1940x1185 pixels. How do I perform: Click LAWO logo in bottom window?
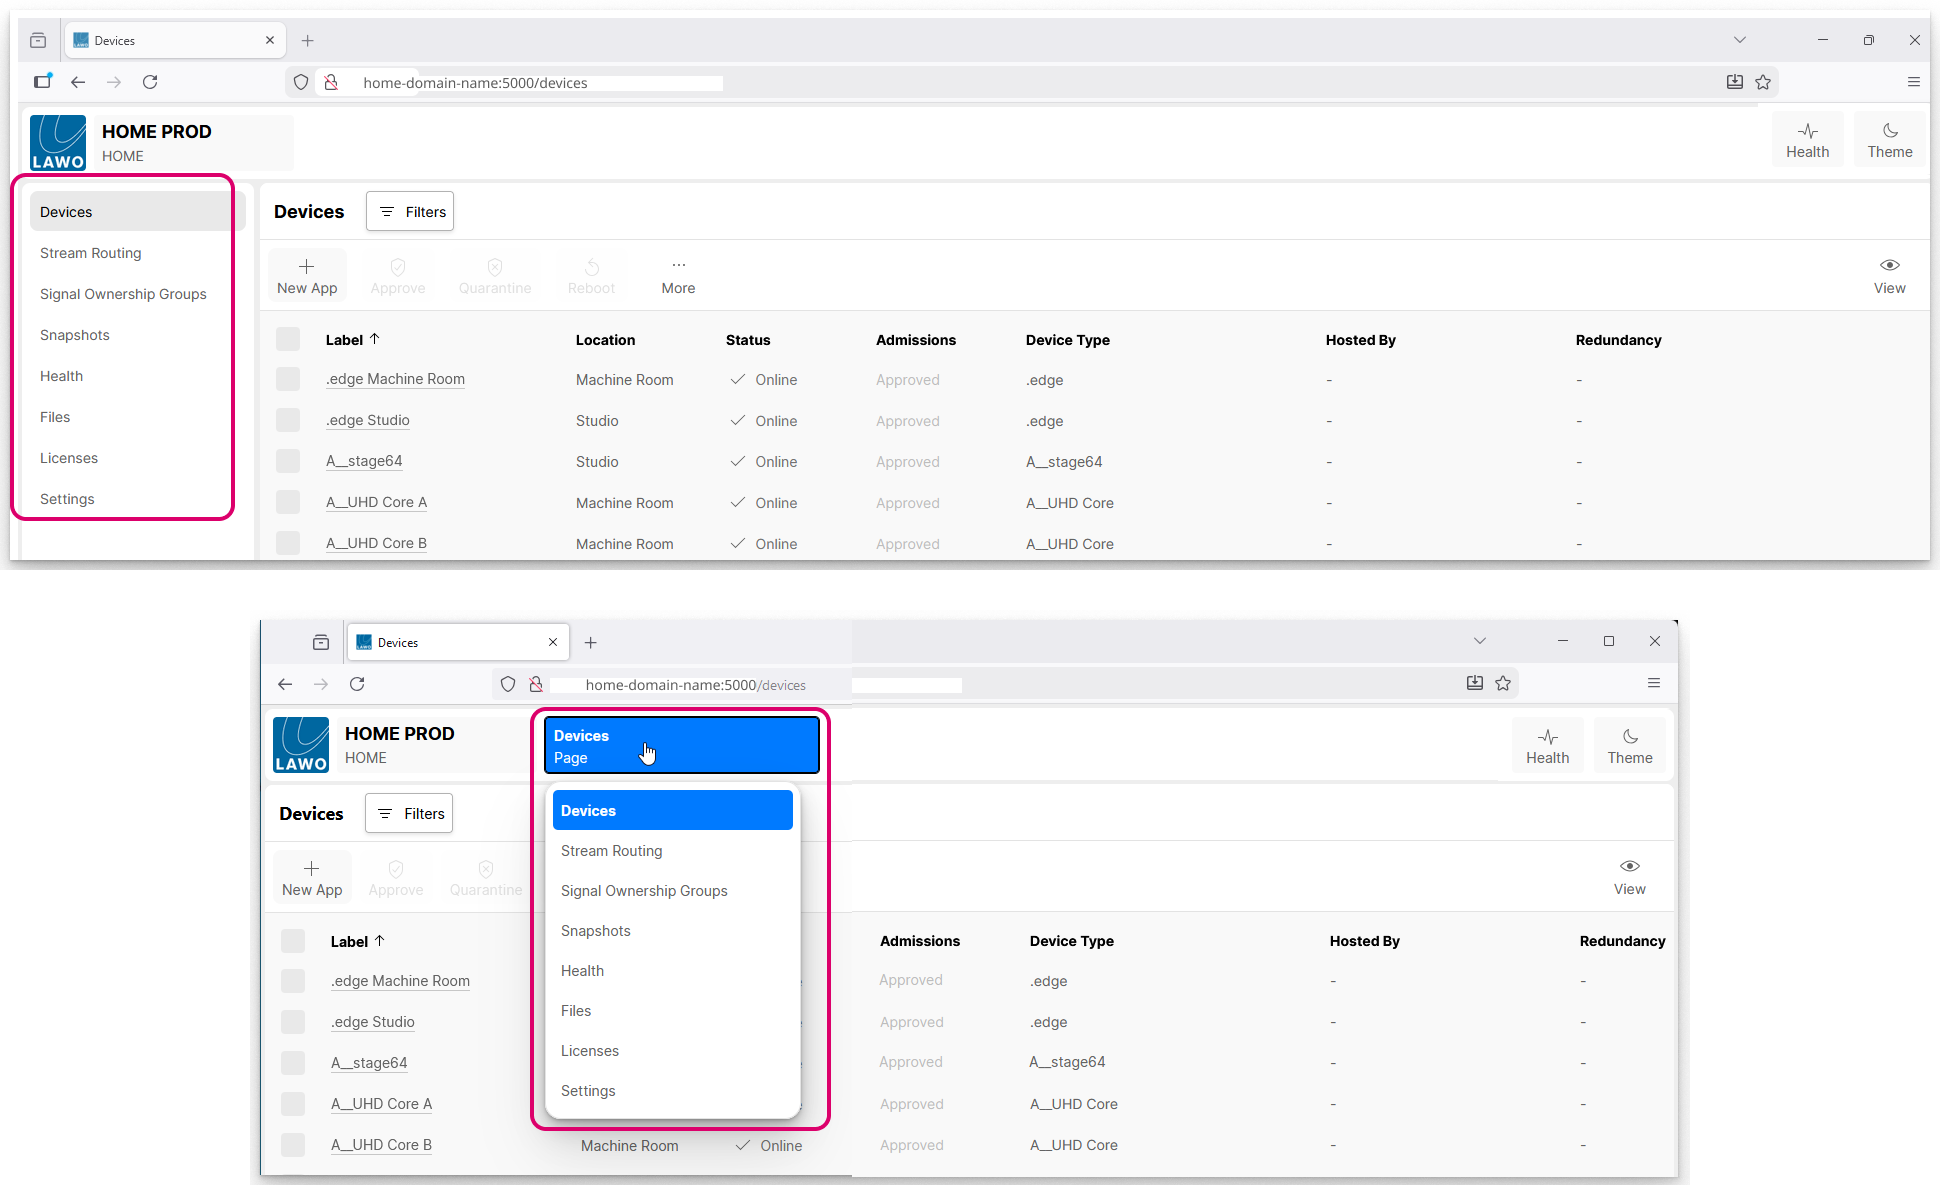[x=301, y=745]
